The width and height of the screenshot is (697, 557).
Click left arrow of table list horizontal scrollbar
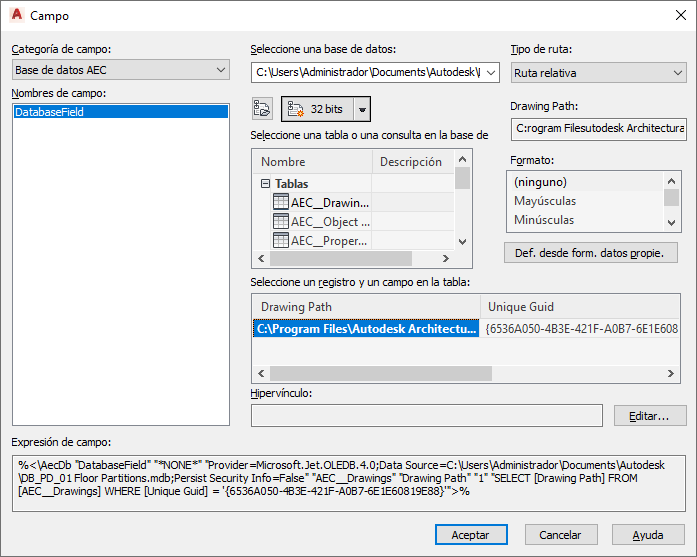click(x=261, y=258)
